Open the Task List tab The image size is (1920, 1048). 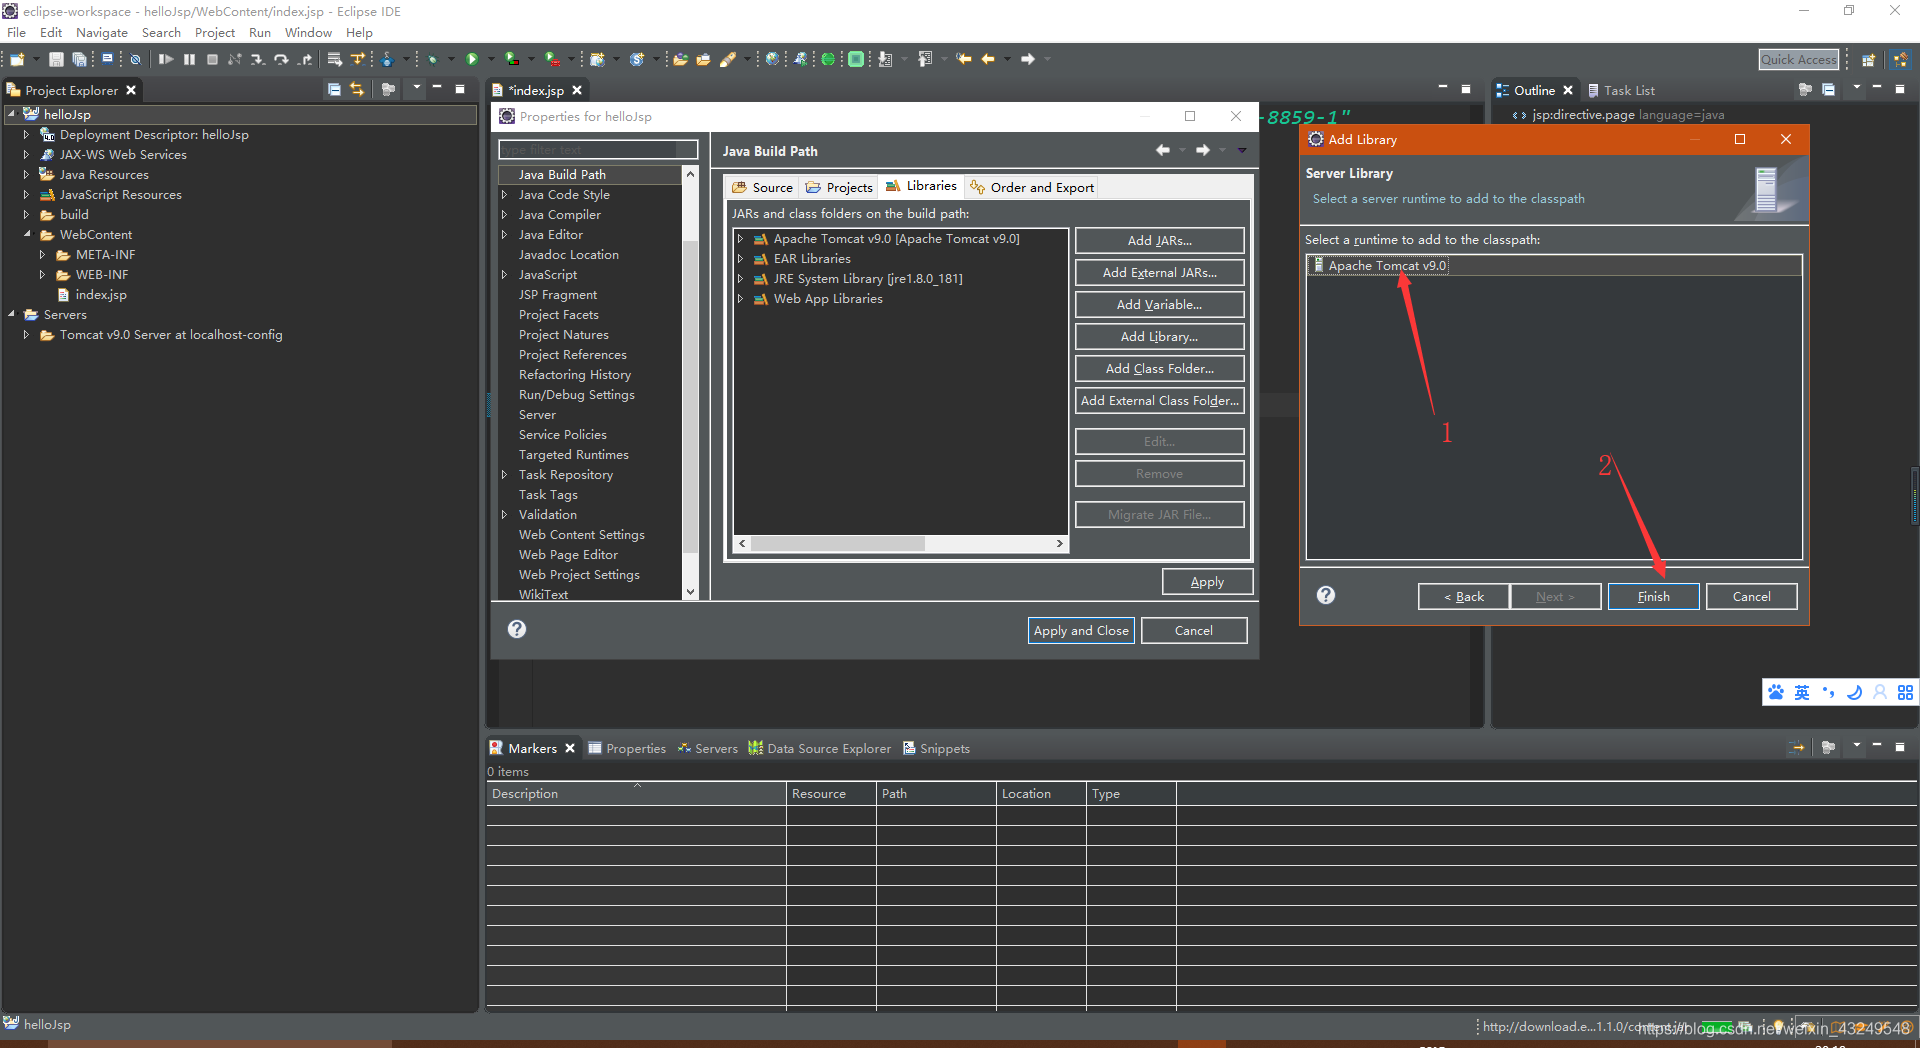(1620, 90)
